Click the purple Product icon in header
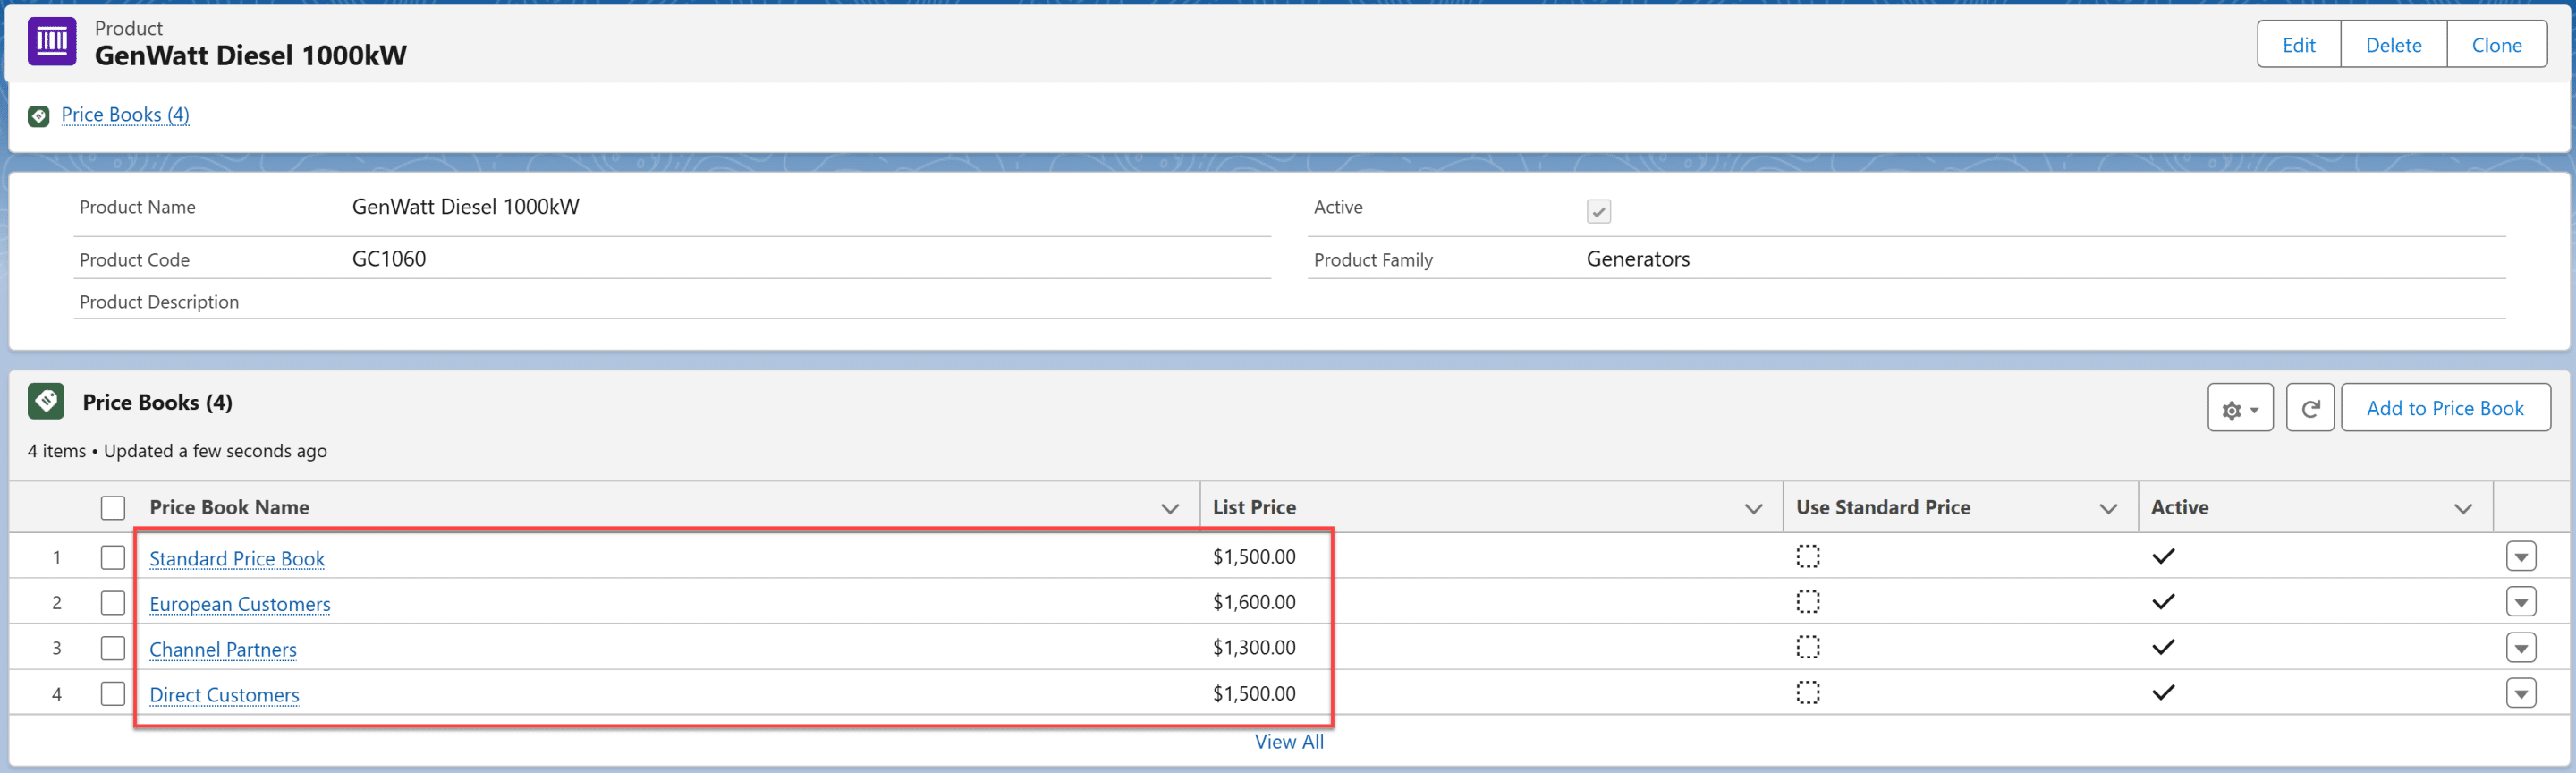 (x=52, y=42)
